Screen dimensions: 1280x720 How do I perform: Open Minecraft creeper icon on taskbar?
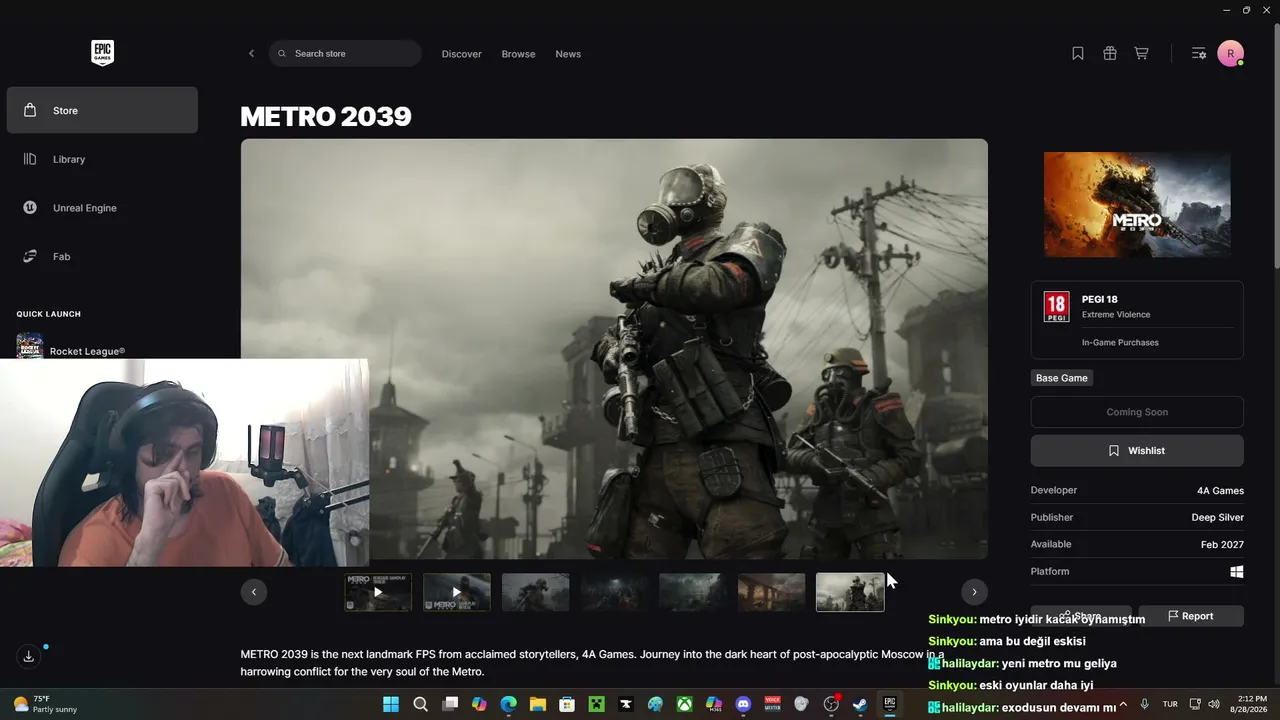597,704
